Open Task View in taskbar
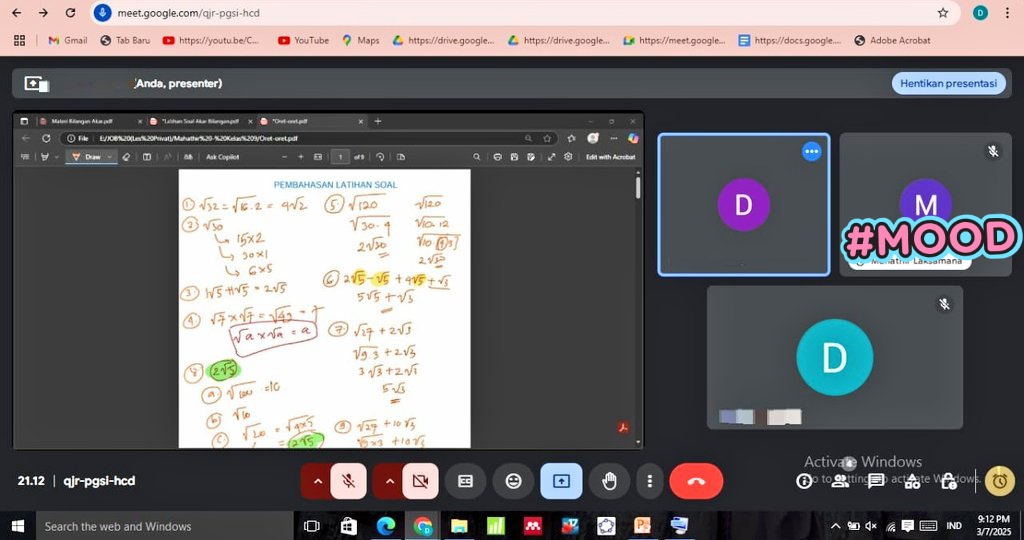Screen dimensions: 1024x540 312,526
